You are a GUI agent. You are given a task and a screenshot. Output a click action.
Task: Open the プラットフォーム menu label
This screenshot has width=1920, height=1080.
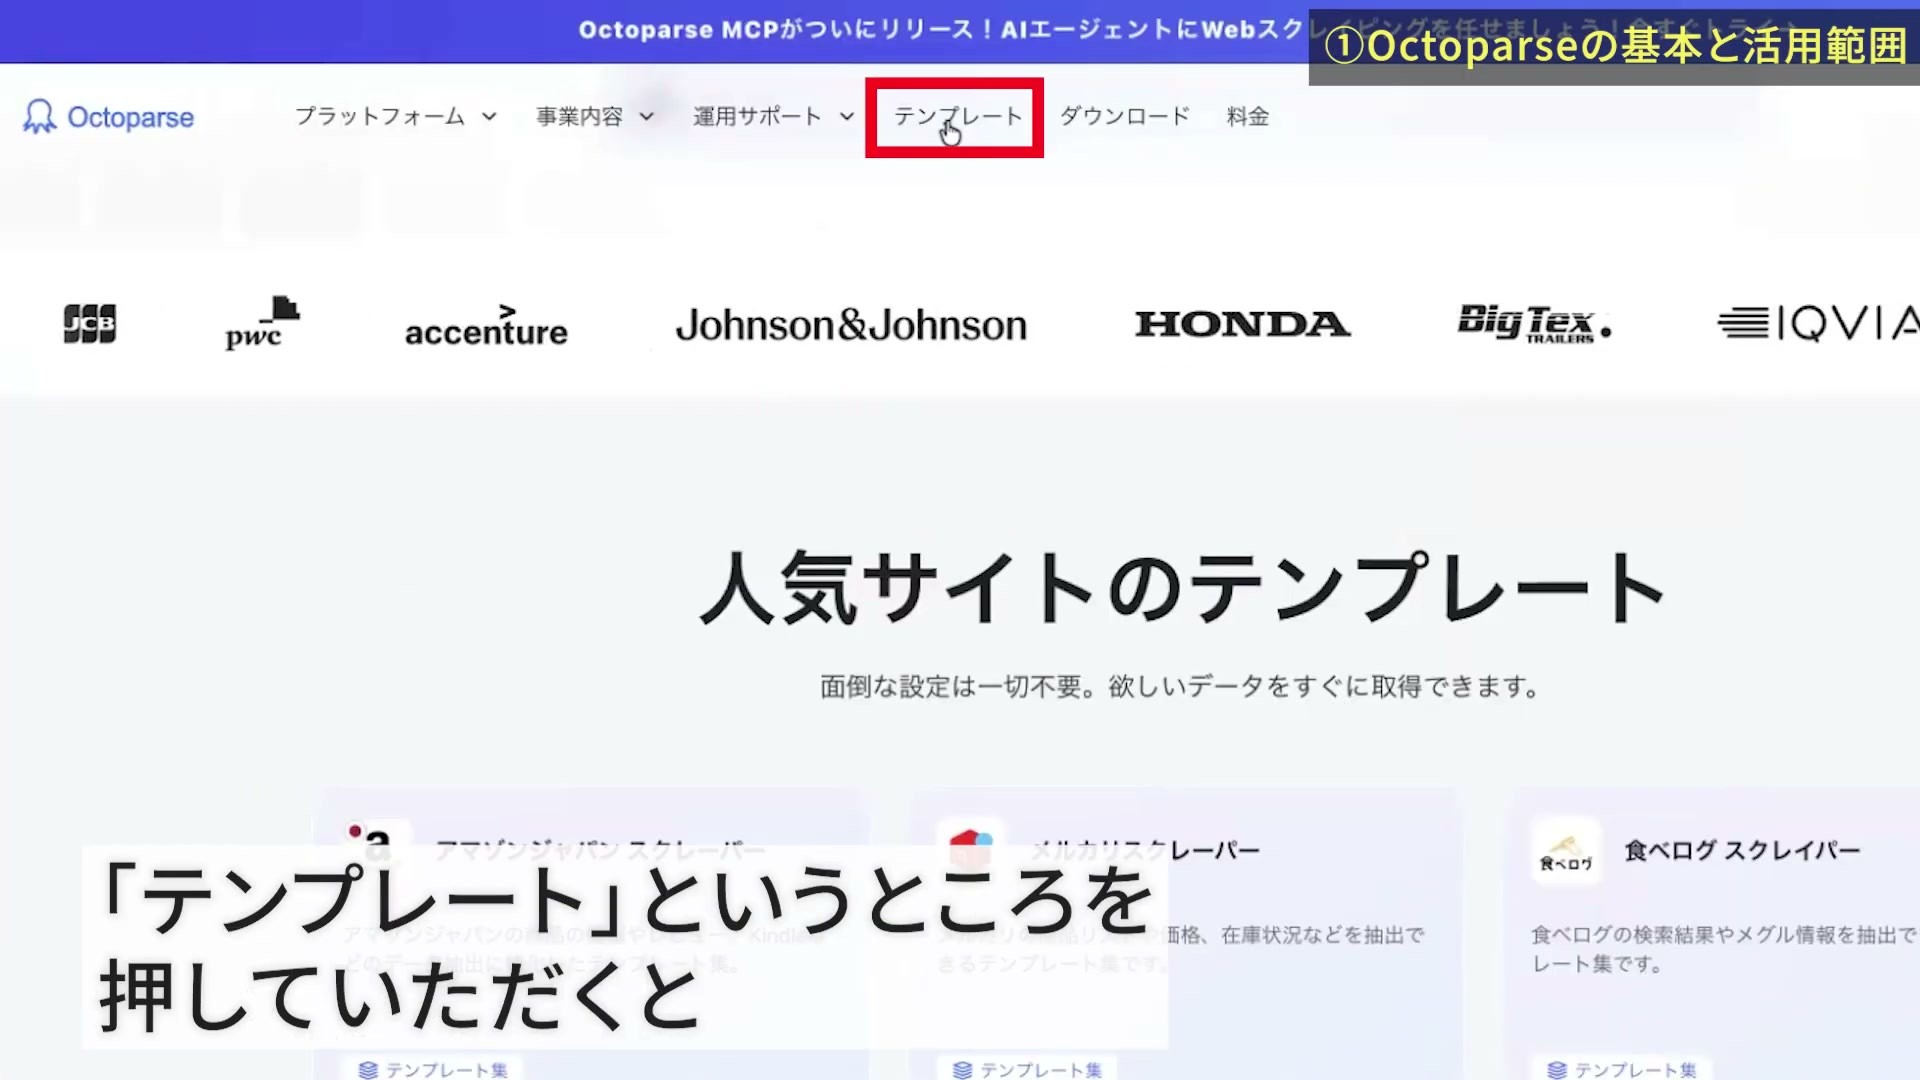pyautogui.click(x=380, y=117)
